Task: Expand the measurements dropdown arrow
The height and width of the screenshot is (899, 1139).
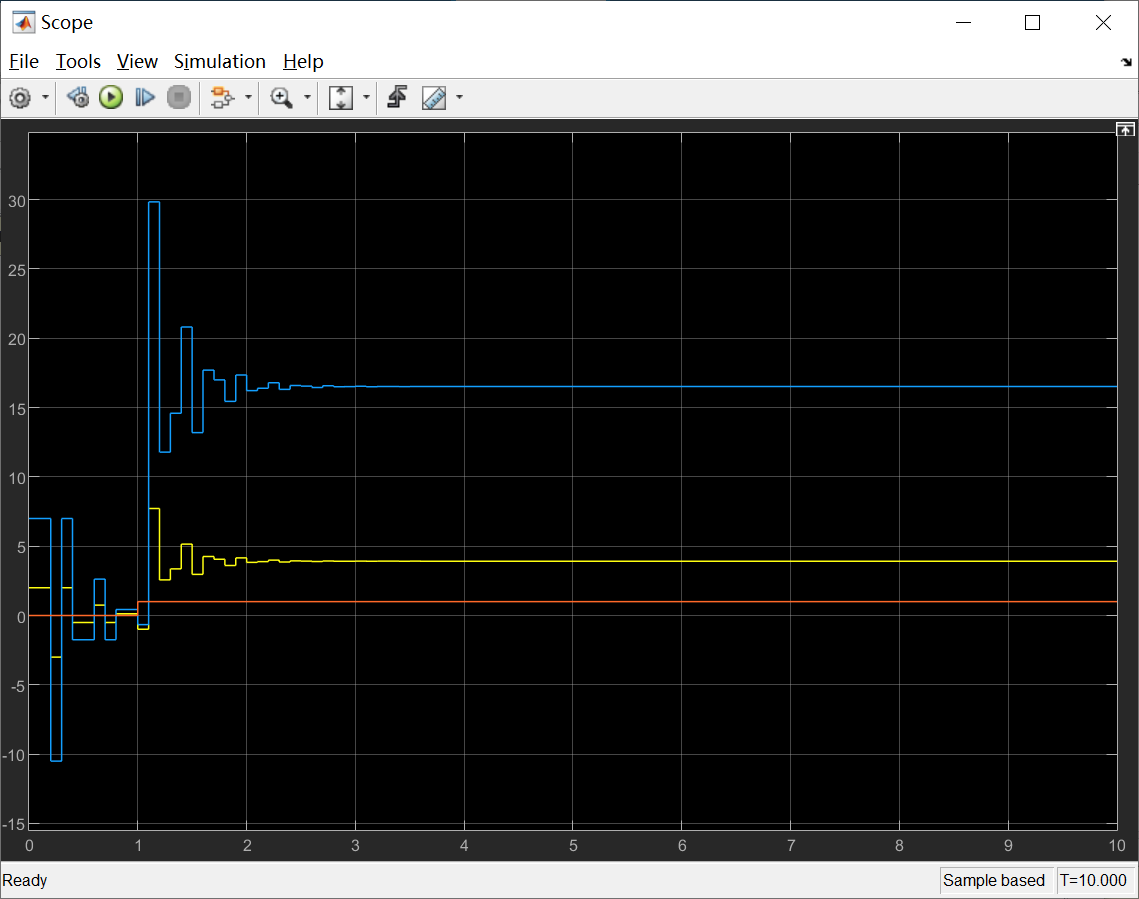Action: click(x=459, y=97)
